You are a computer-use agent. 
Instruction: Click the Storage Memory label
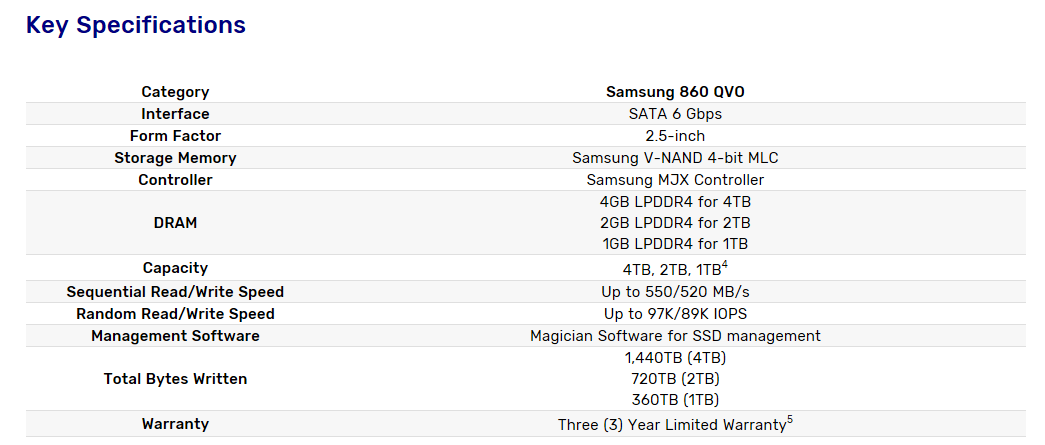175,158
